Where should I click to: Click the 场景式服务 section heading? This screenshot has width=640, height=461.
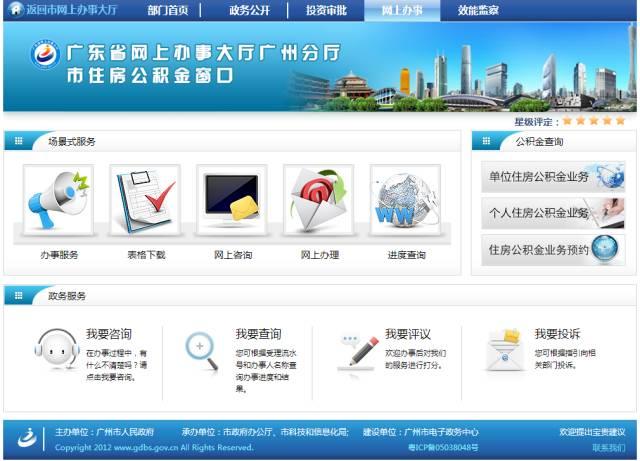(x=72, y=142)
